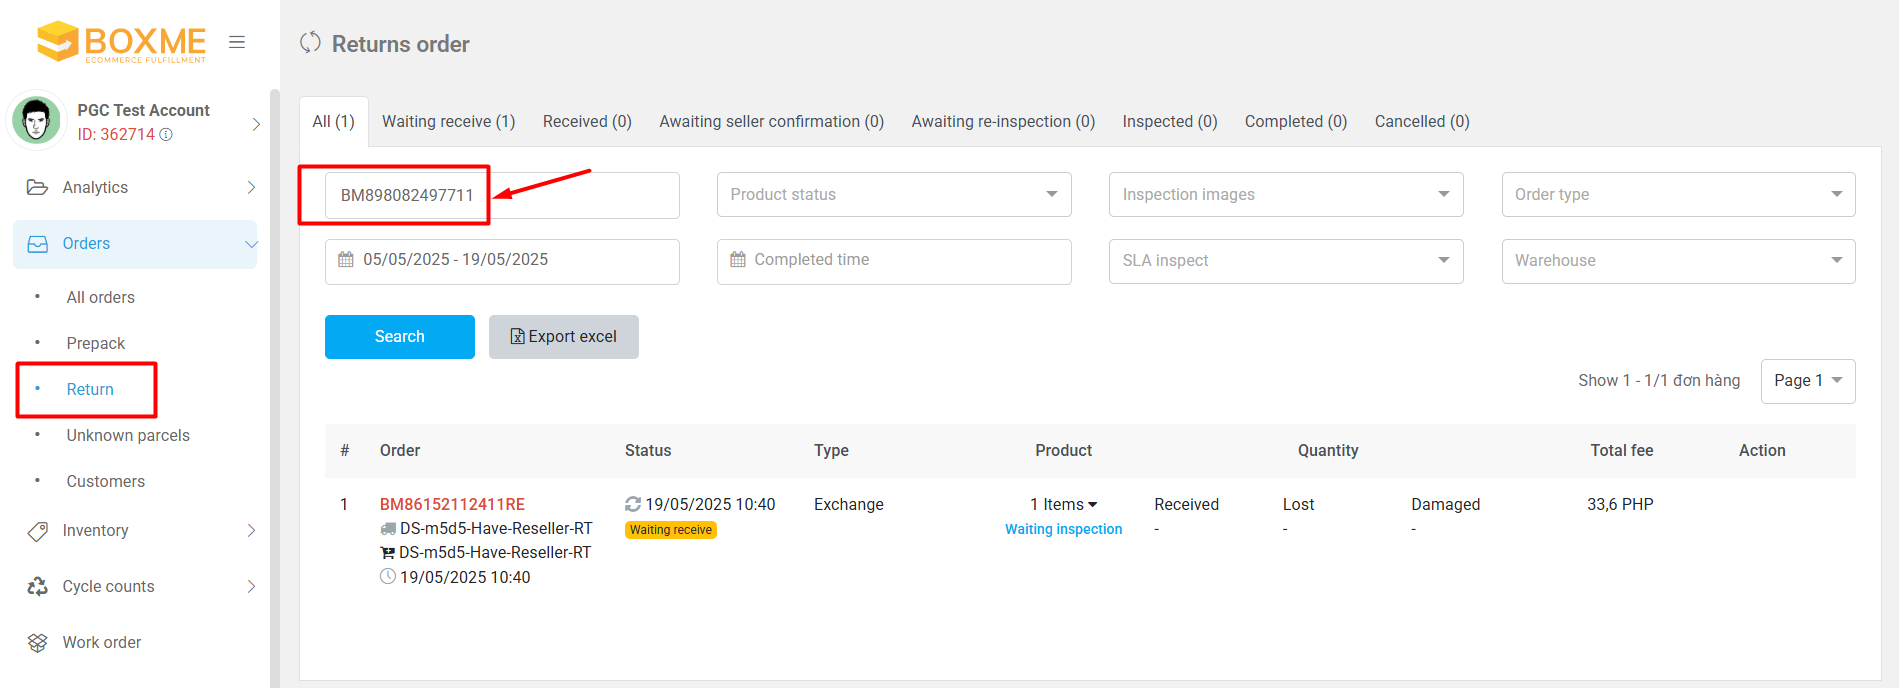Click the Cycle counts sidebar icon
The image size is (1899, 688).
click(x=38, y=587)
